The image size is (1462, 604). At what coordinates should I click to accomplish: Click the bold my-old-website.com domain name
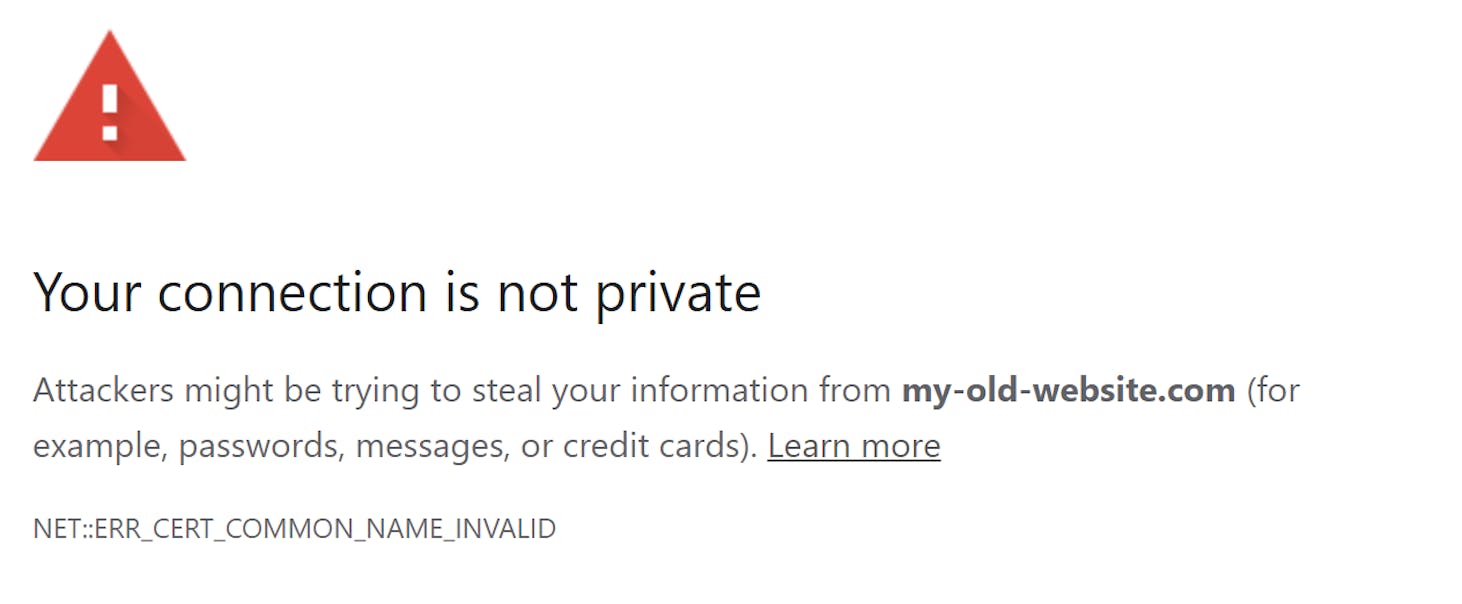click(1068, 390)
